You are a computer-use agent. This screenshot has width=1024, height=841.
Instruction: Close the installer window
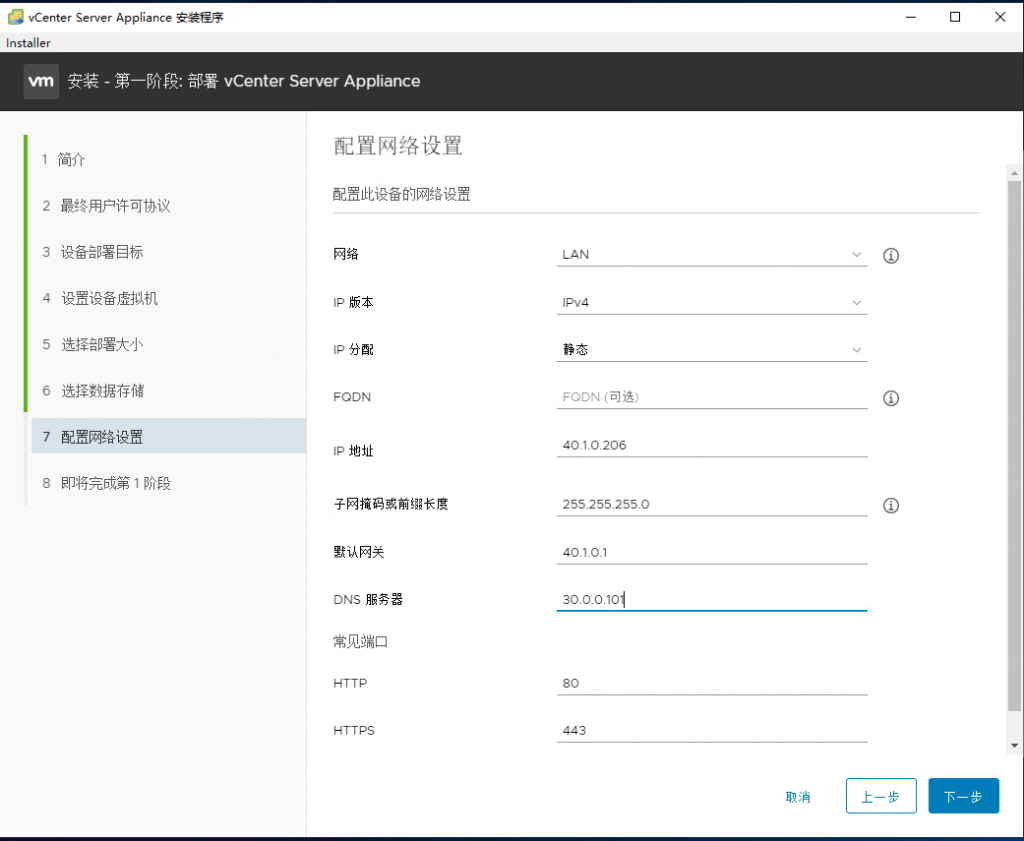point(1000,17)
